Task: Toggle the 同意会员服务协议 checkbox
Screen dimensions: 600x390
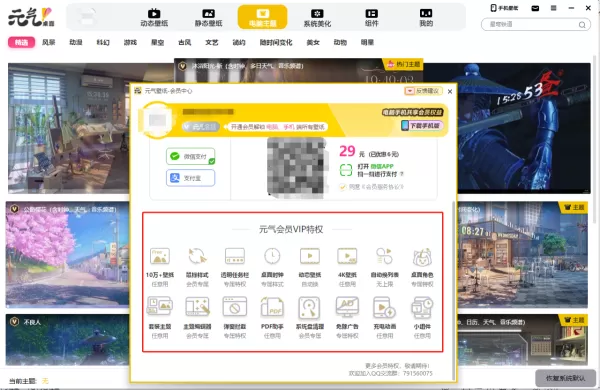Action: coord(342,187)
